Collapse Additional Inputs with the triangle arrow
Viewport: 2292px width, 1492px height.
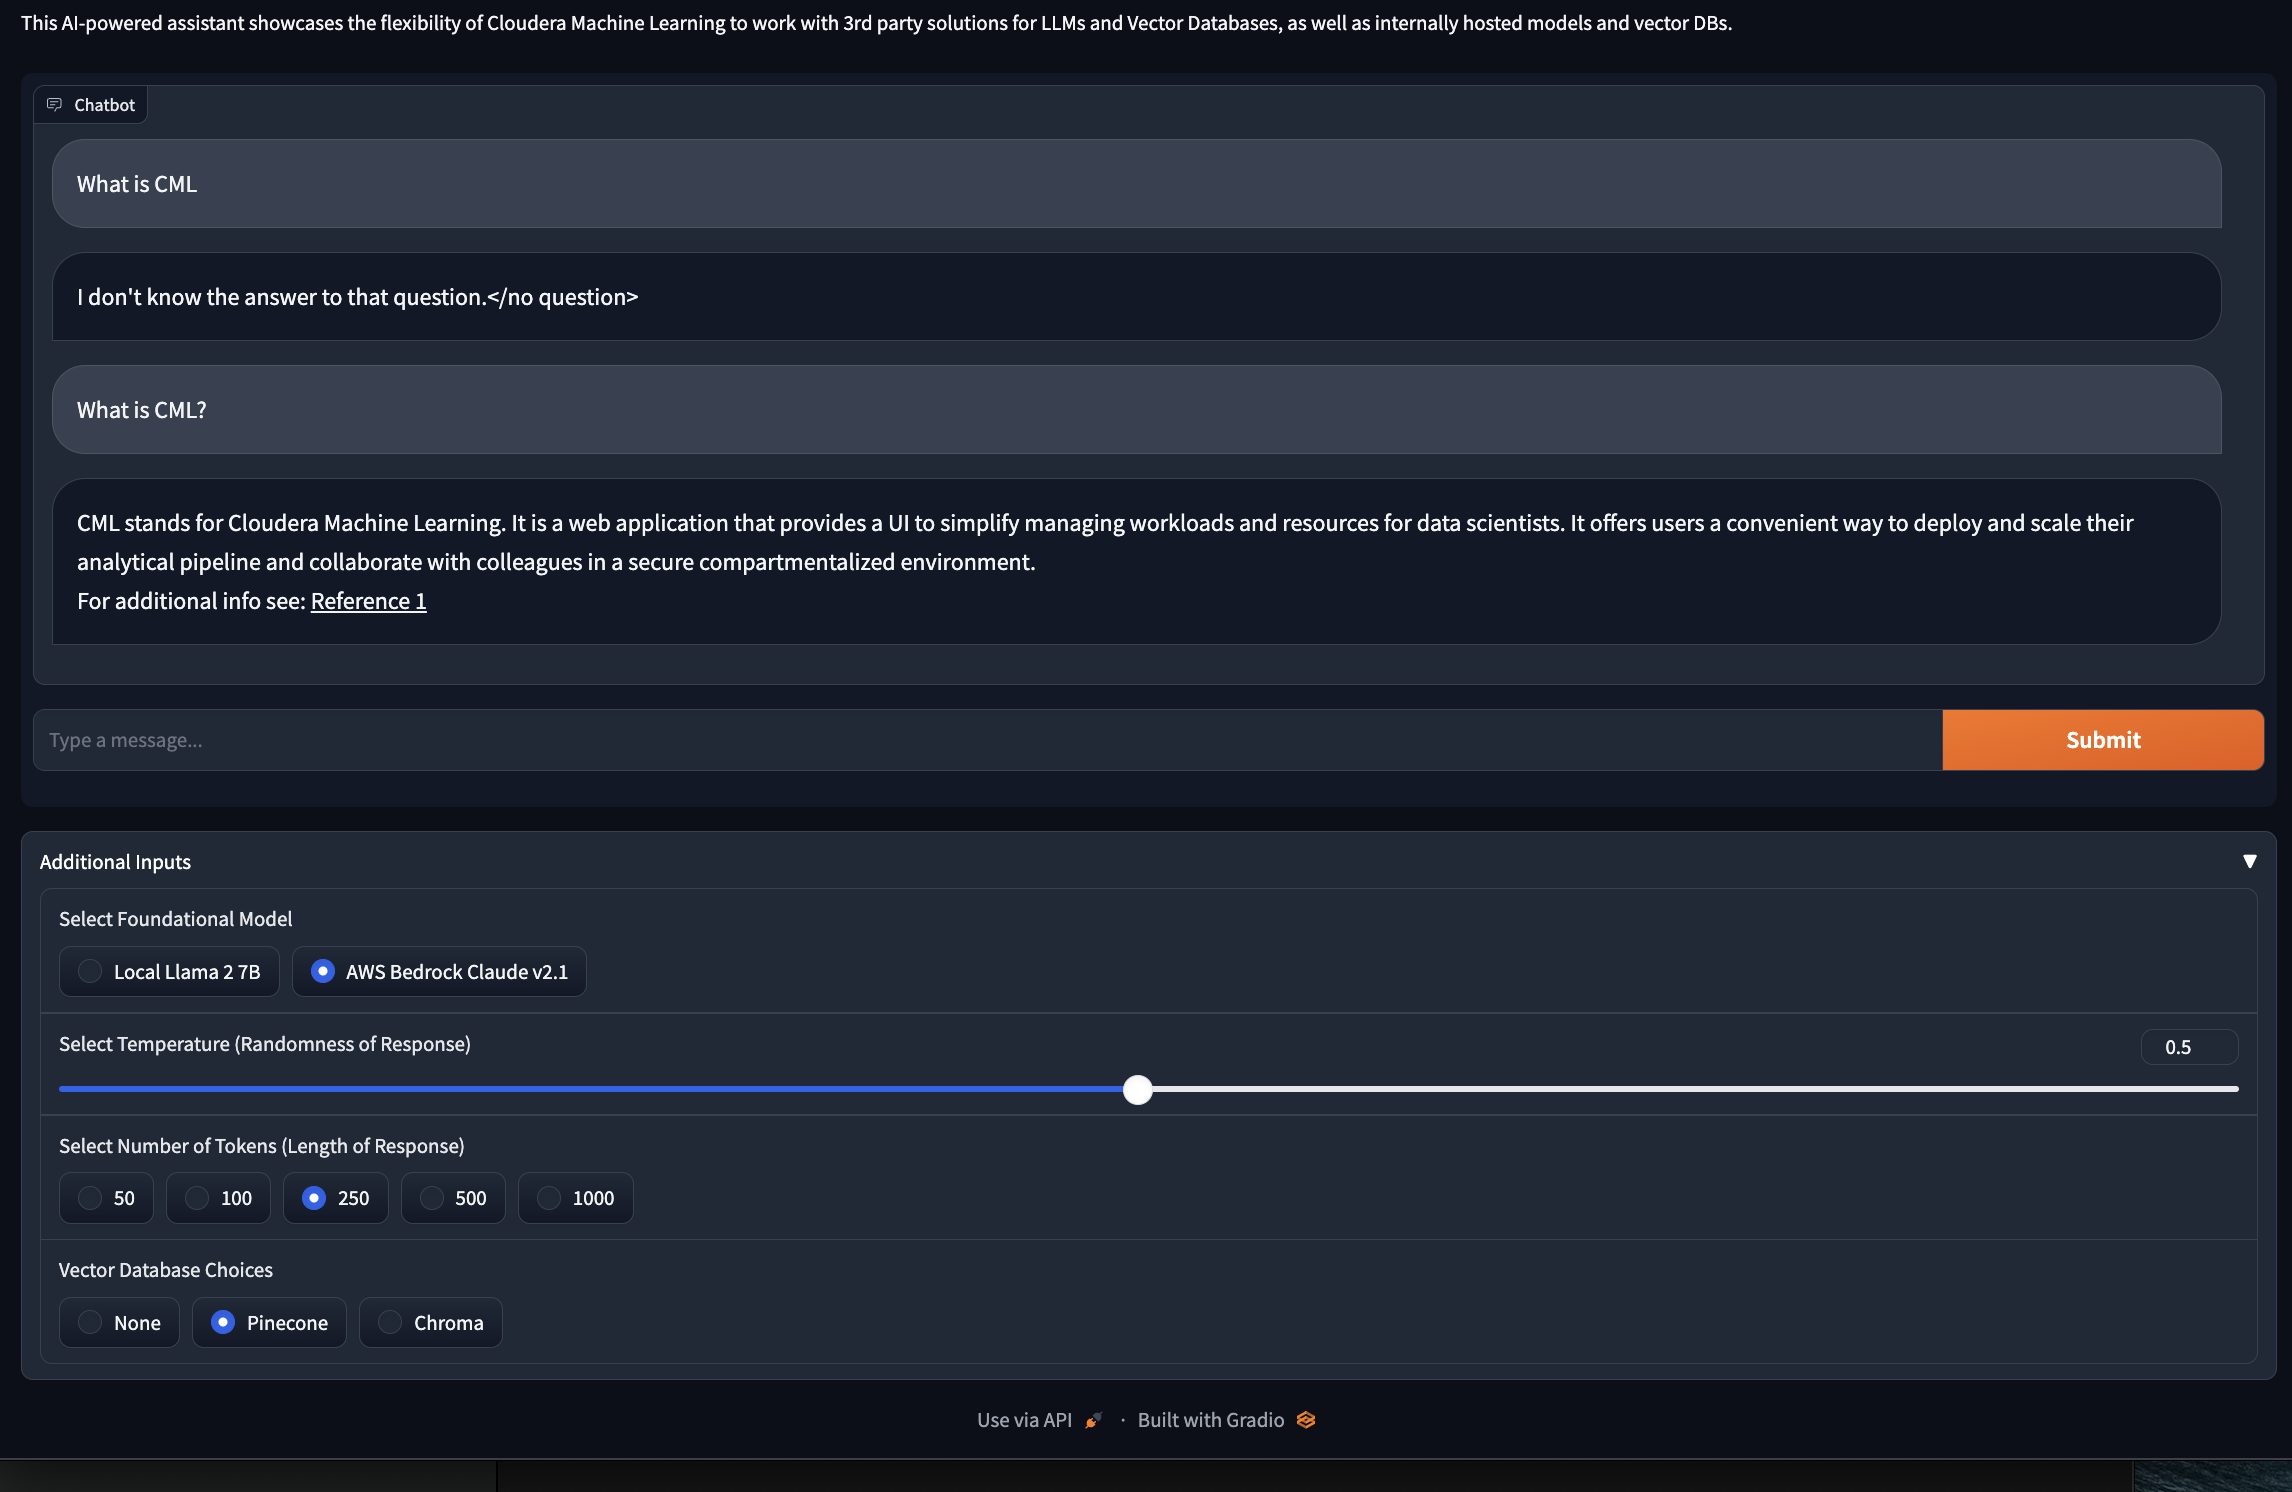point(2249,861)
